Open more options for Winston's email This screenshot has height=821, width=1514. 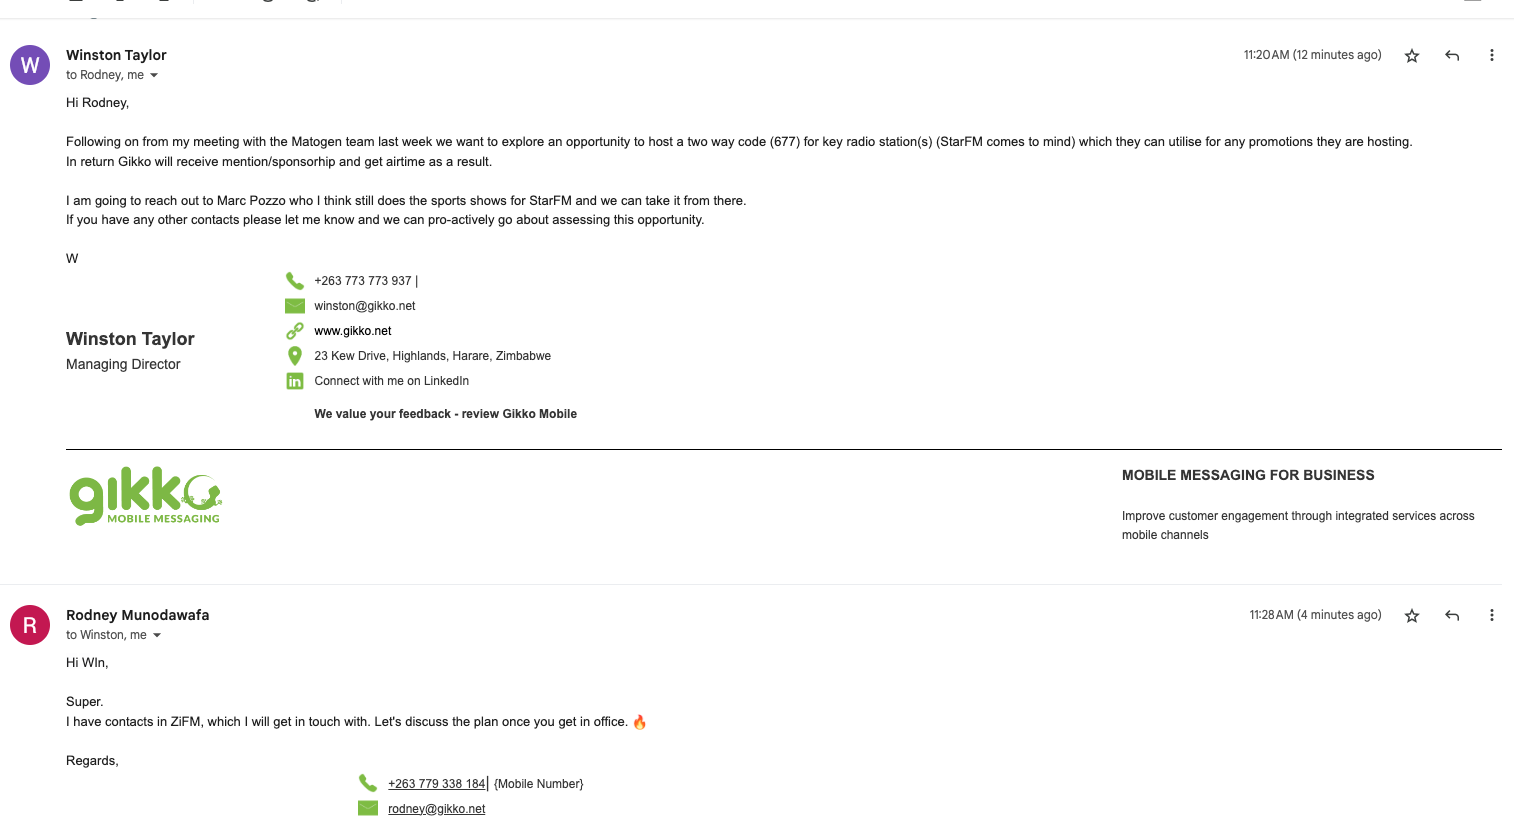[1491, 56]
